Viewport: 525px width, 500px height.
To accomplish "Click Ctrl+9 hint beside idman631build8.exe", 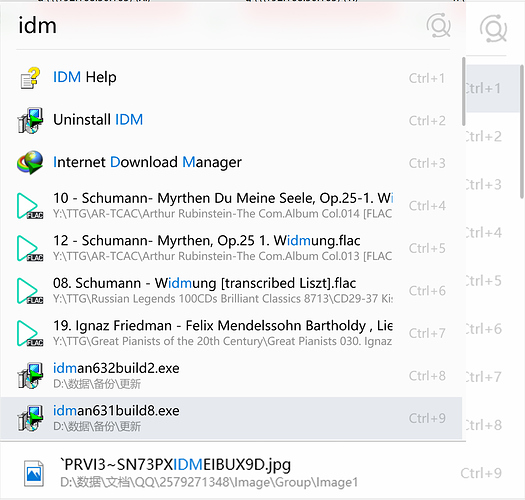I will tap(427, 419).
